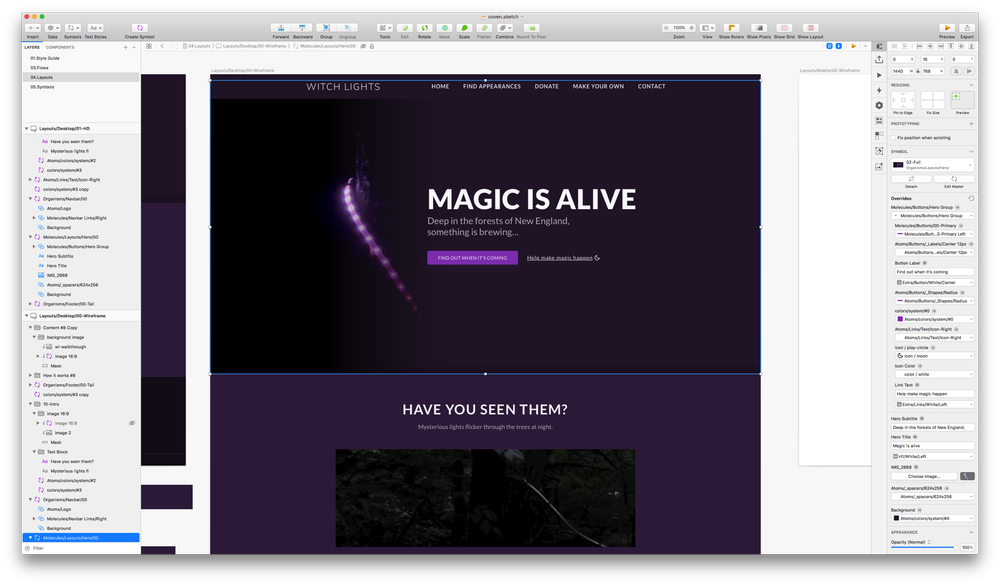Click the Rotate tool icon
The image size is (1000, 585).
coord(424,28)
